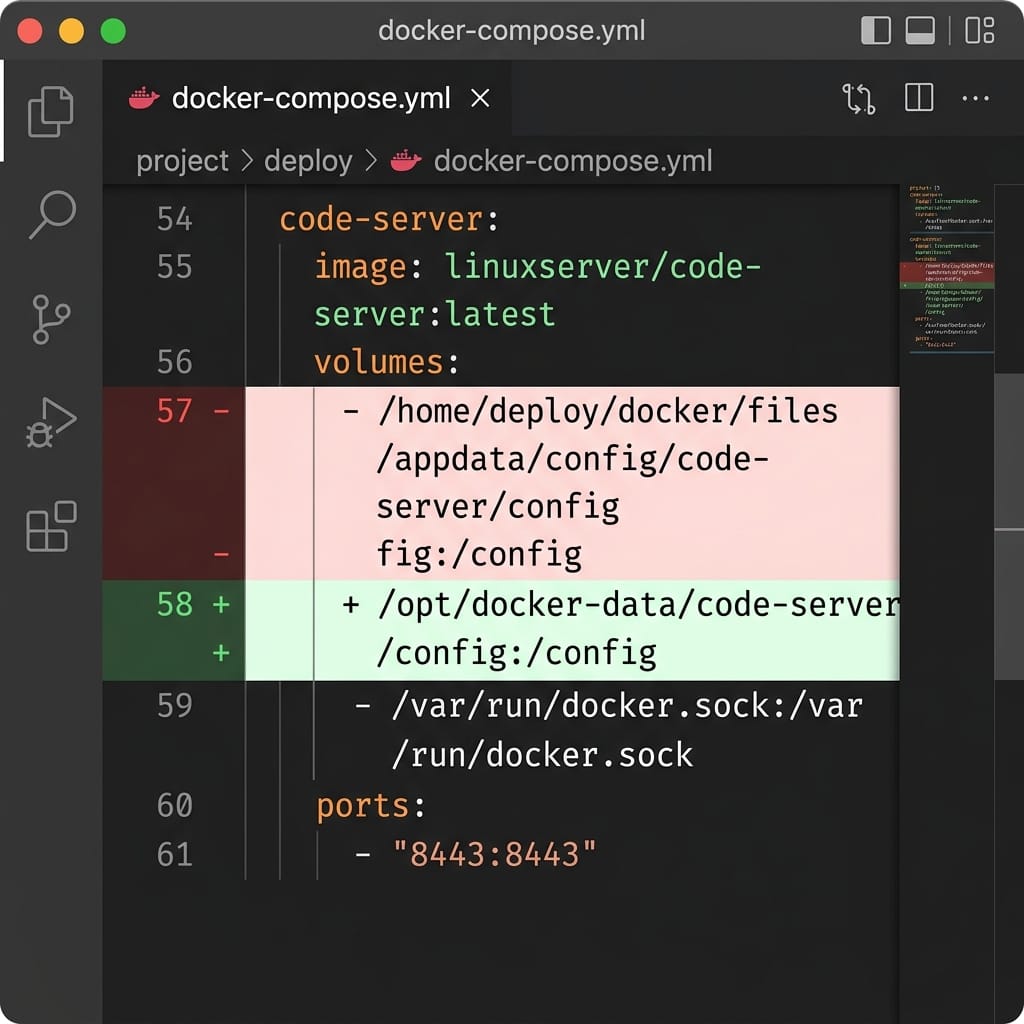
Task: Click the minus marker beside line 57
Action: click(221, 411)
